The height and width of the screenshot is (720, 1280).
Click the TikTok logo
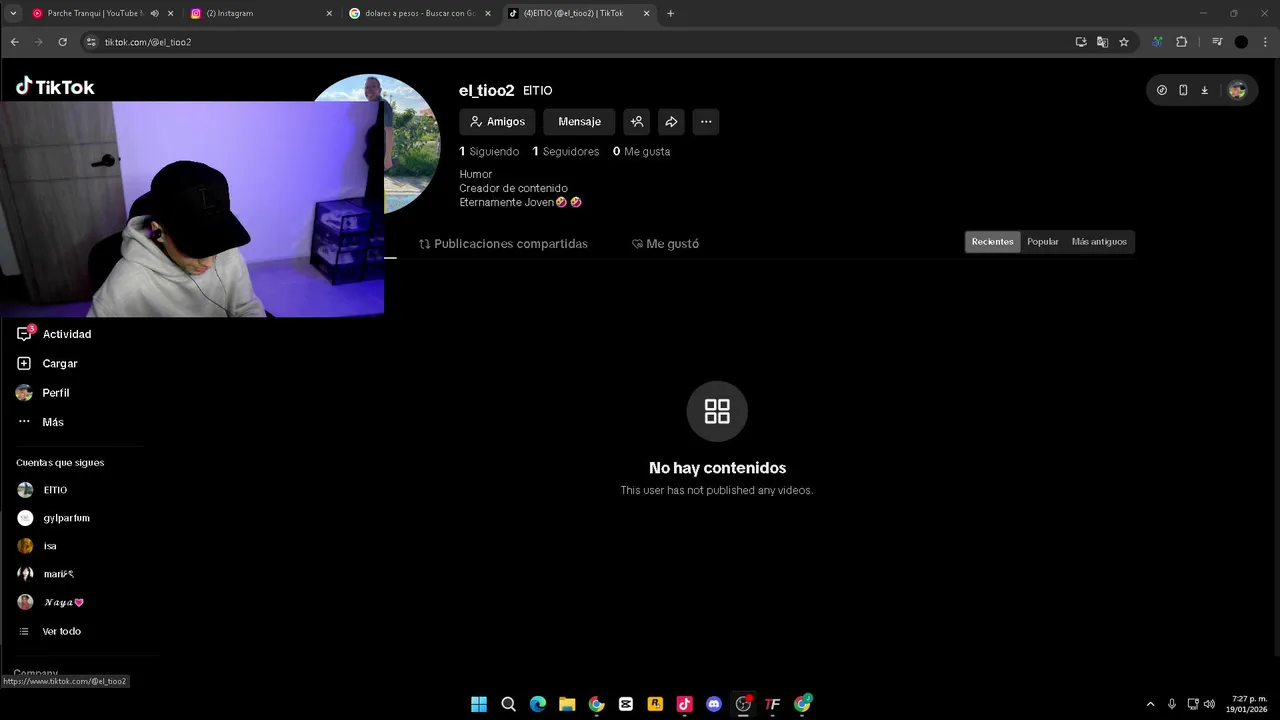pyautogui.click(x=55, y=87)
